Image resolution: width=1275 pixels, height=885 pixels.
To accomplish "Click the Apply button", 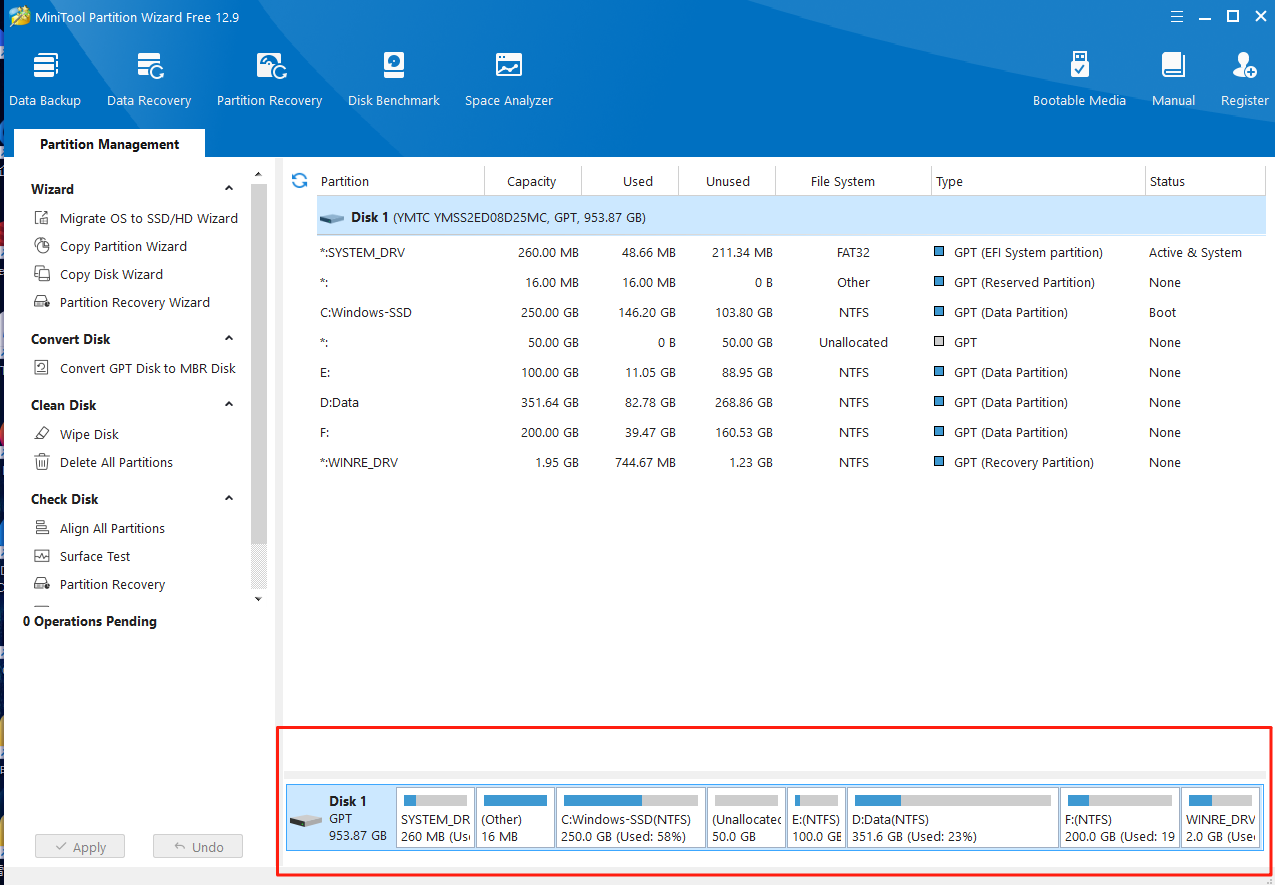I will tap(79, 847).
